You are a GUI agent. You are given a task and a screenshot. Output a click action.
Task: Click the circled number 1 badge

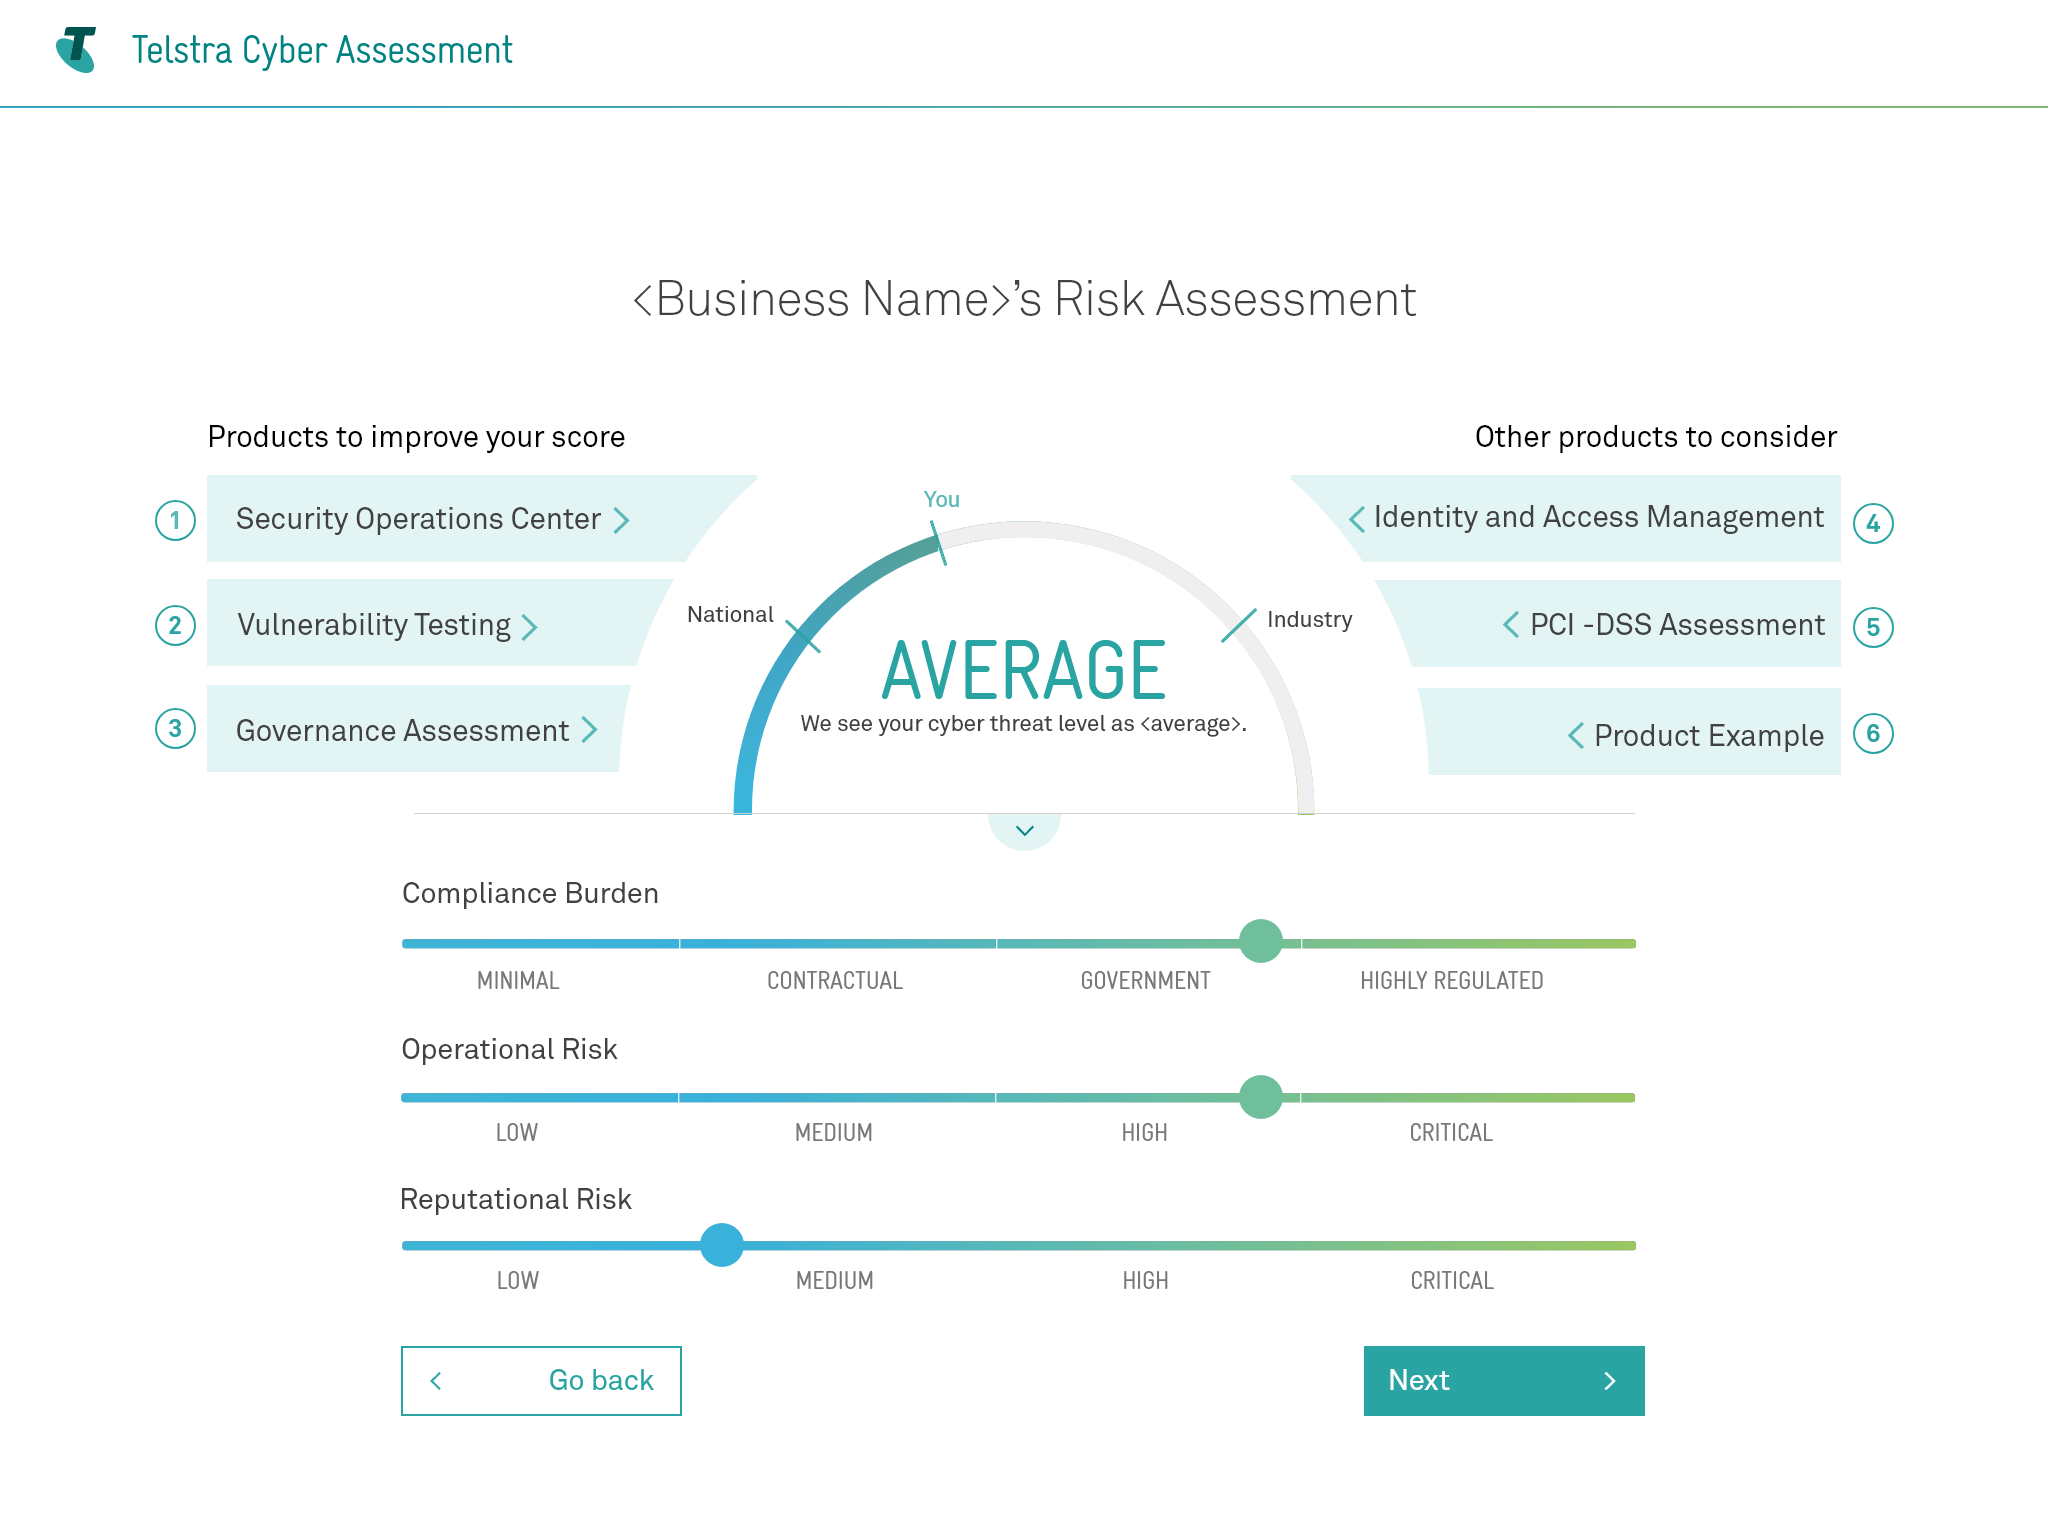[x=175, y=520]
